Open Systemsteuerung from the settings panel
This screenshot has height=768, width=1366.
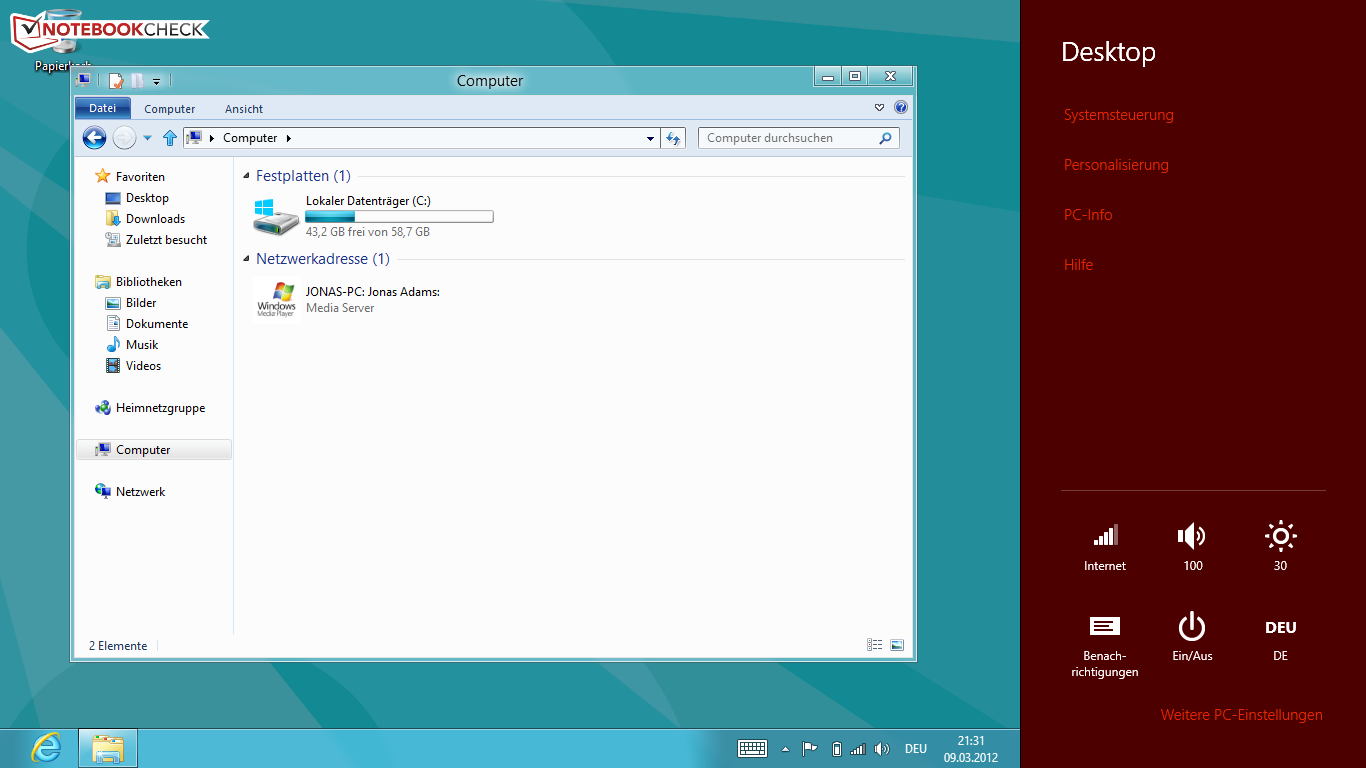coord(1119,115)
